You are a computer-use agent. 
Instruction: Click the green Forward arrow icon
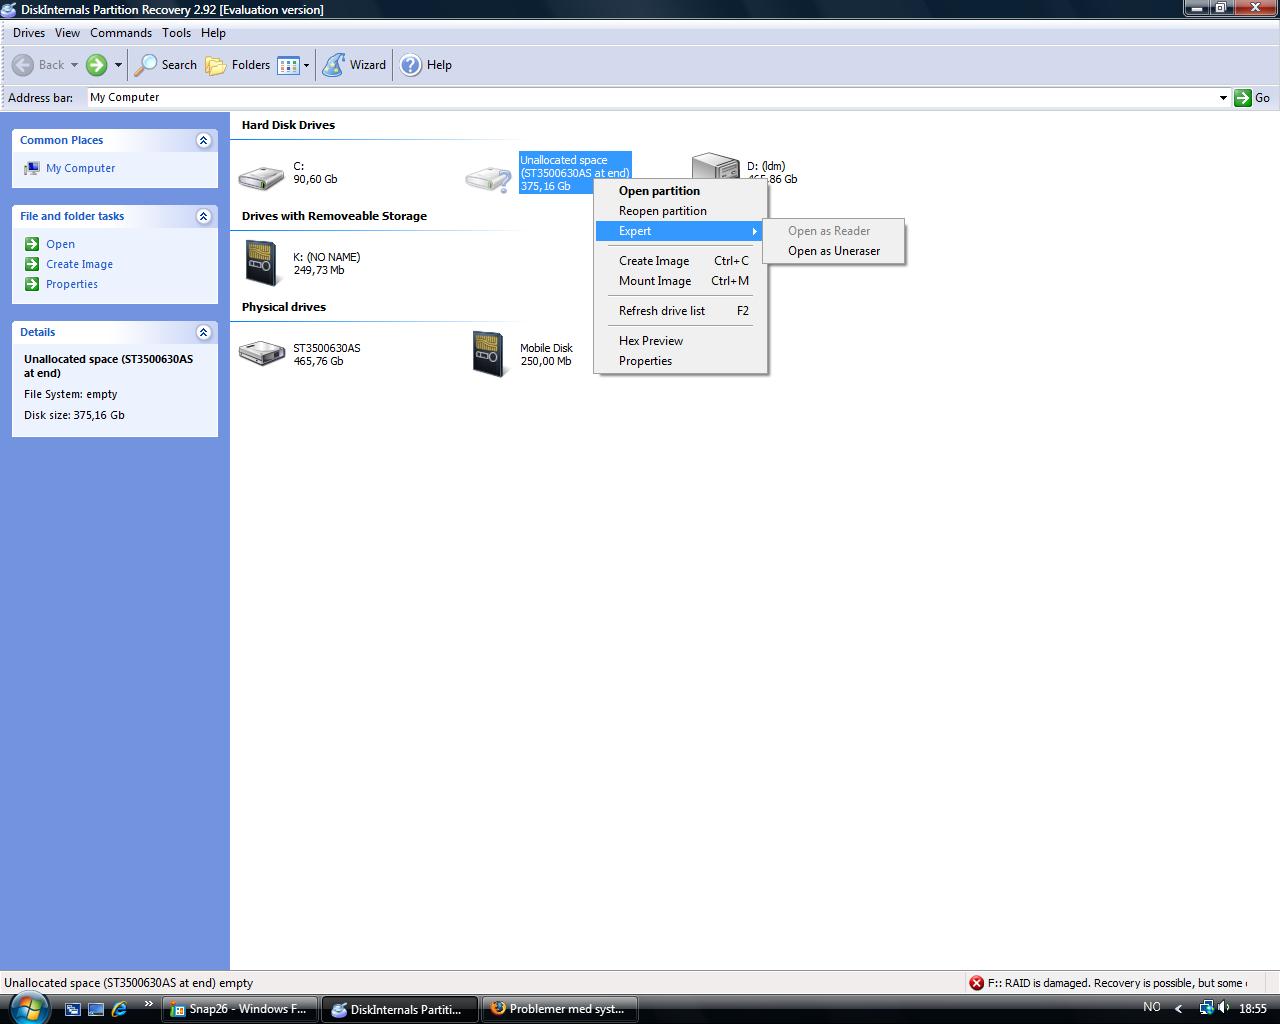[96, 65]
